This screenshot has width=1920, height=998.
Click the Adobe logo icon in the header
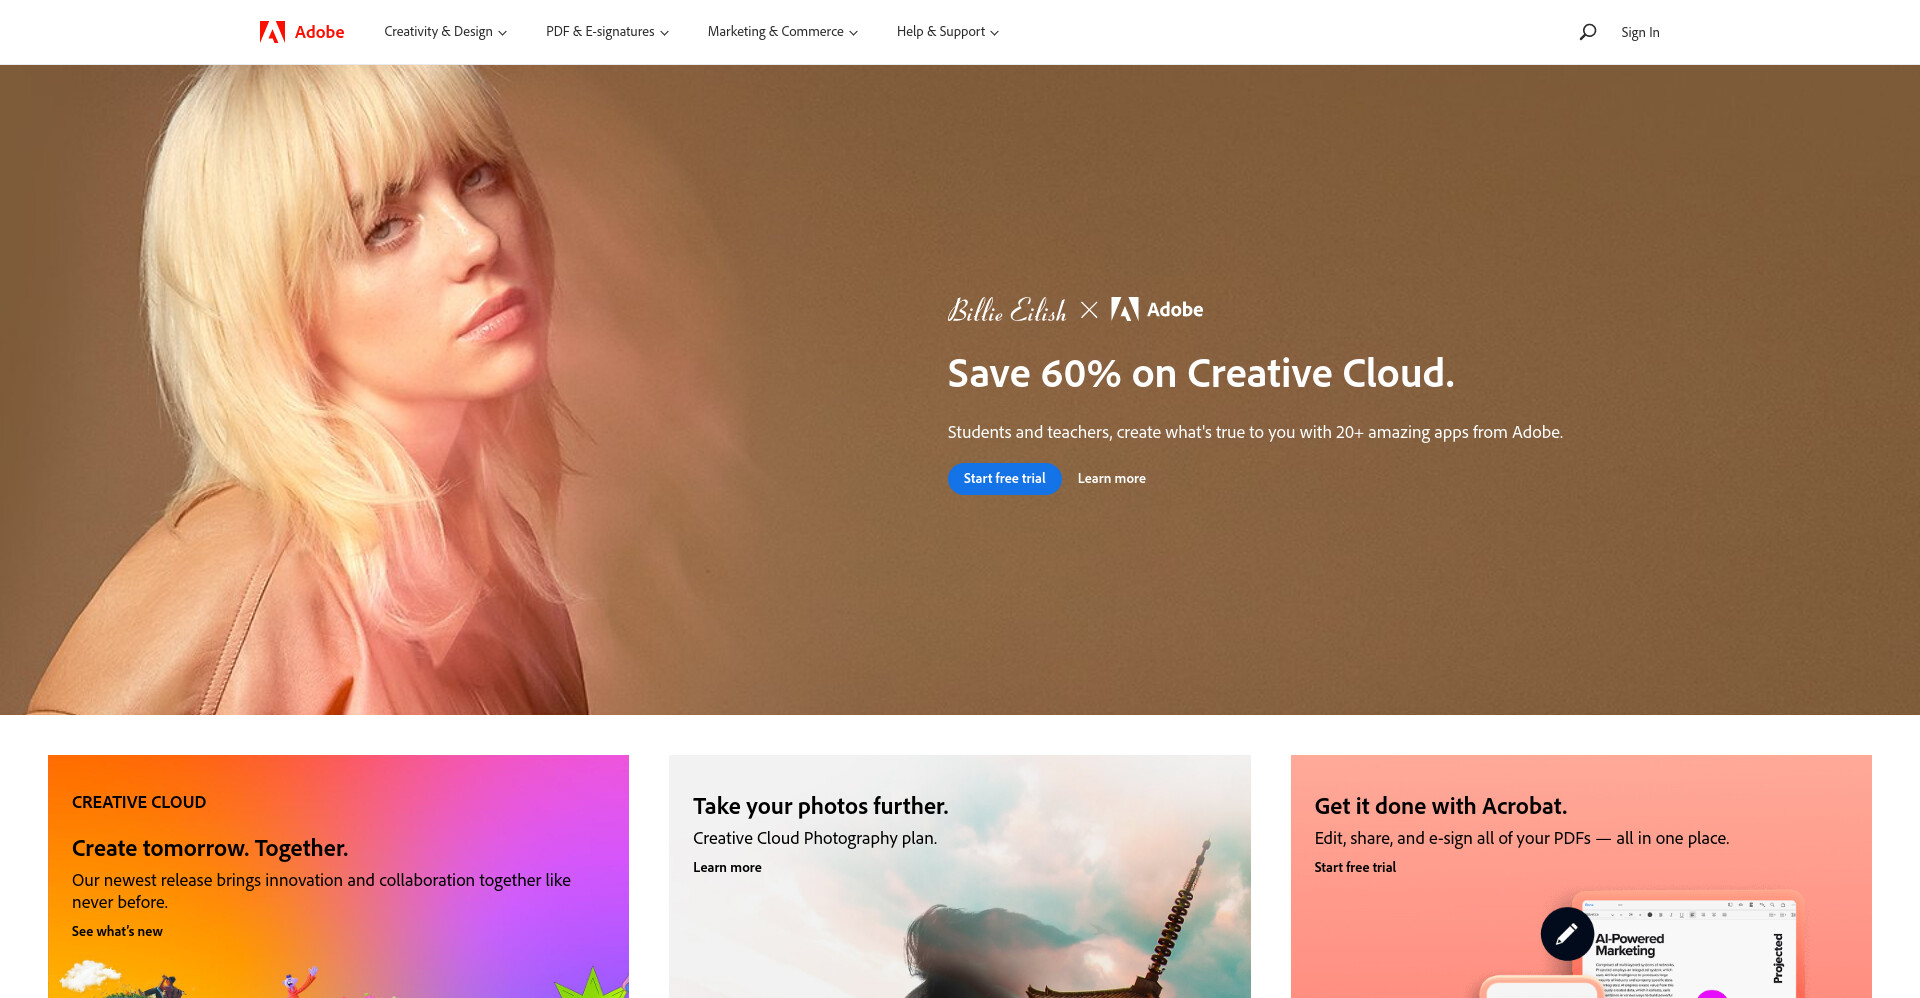(272, 32)
